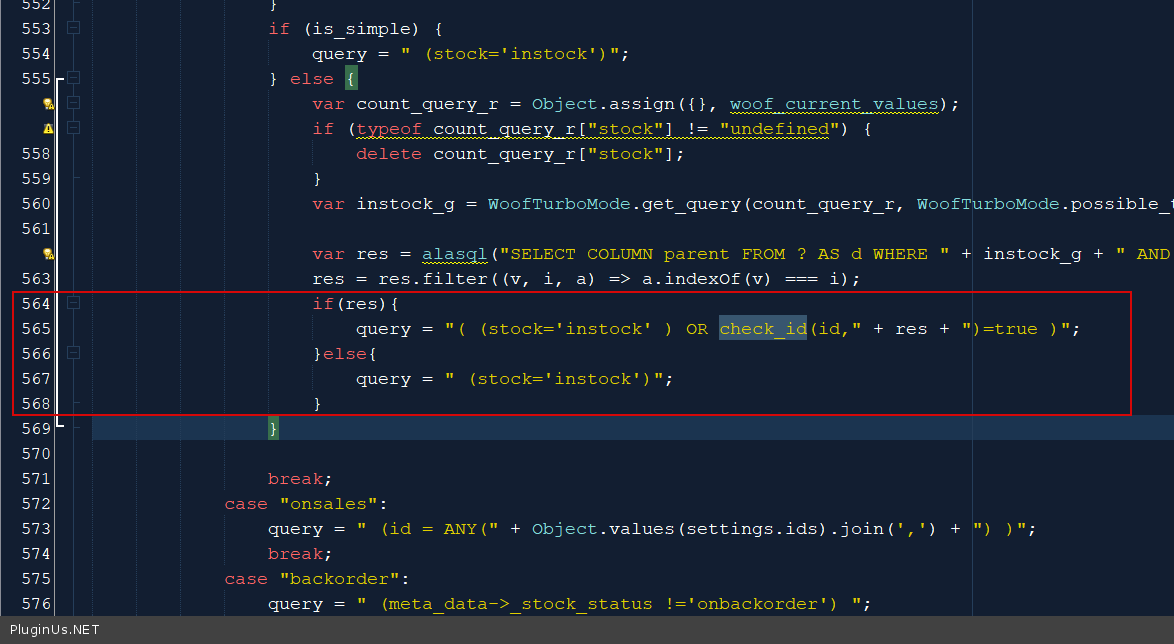Click the break statement on line 574
Image resolution: width=1174 pixels, height=644 pixels.
click(299, 553)
